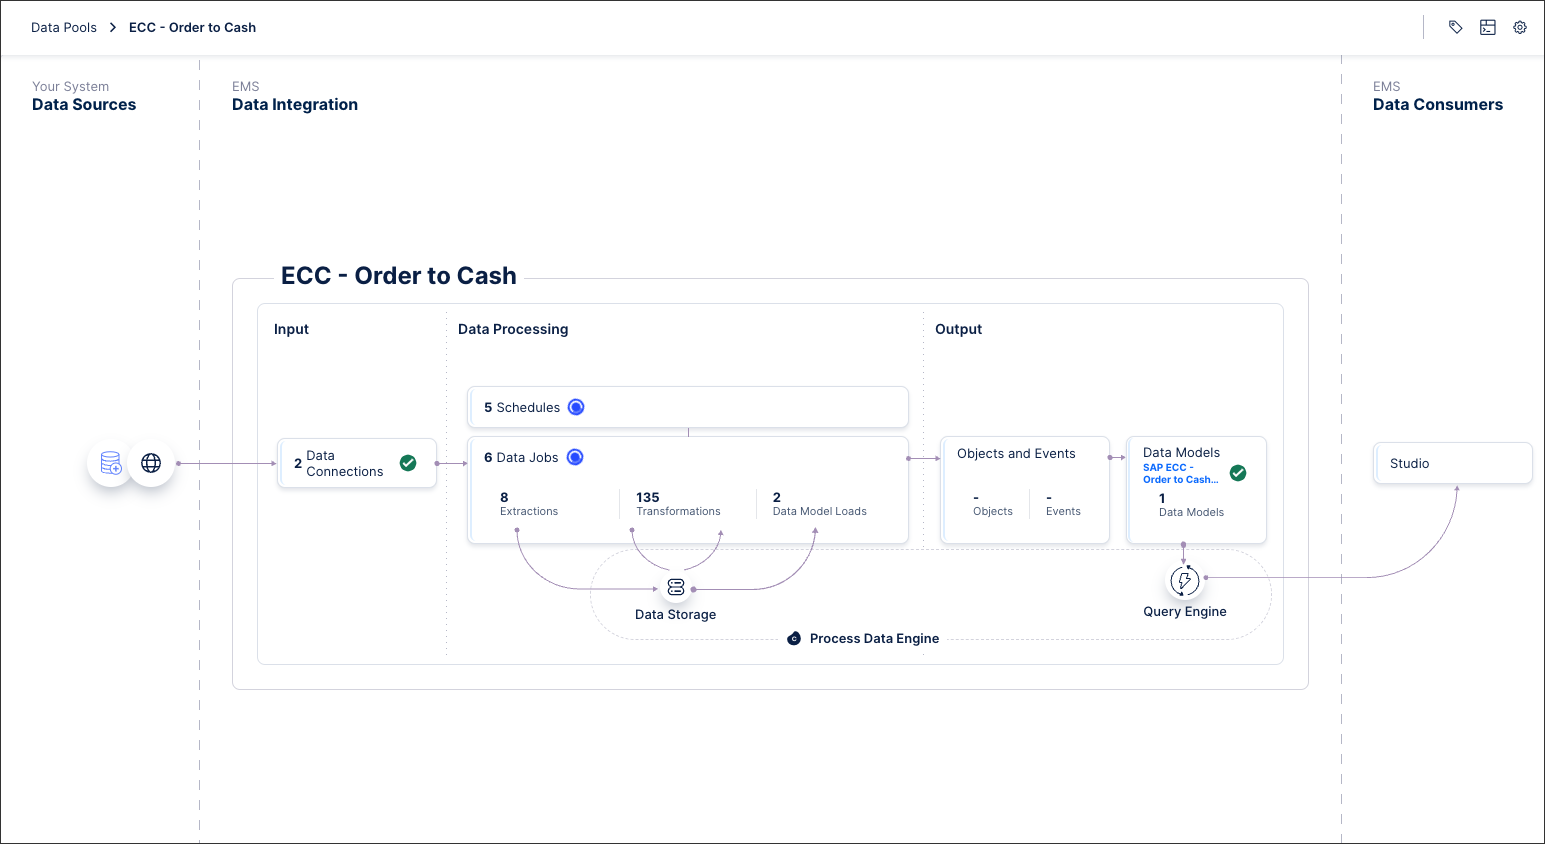Click the 1 Data Models count
This screenshot has height=844, width=1545.
(1191, 505)
